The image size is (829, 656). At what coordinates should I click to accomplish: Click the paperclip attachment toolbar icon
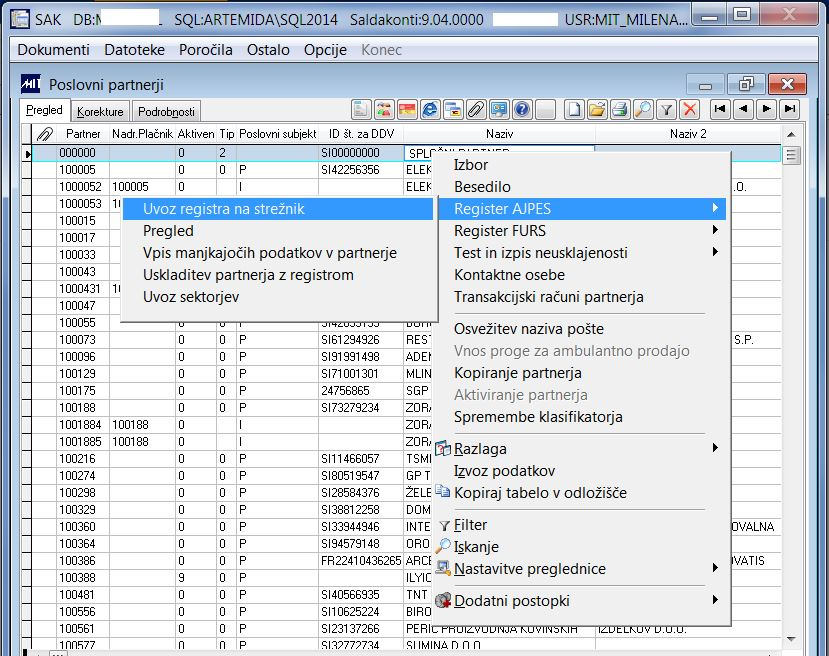click(475, 110)
